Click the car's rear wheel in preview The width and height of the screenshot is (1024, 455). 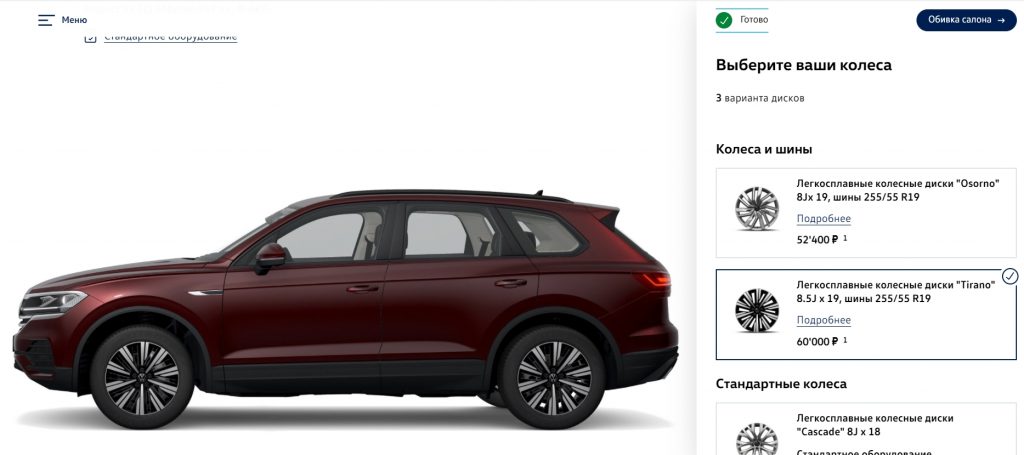click(x=553, y=377)
